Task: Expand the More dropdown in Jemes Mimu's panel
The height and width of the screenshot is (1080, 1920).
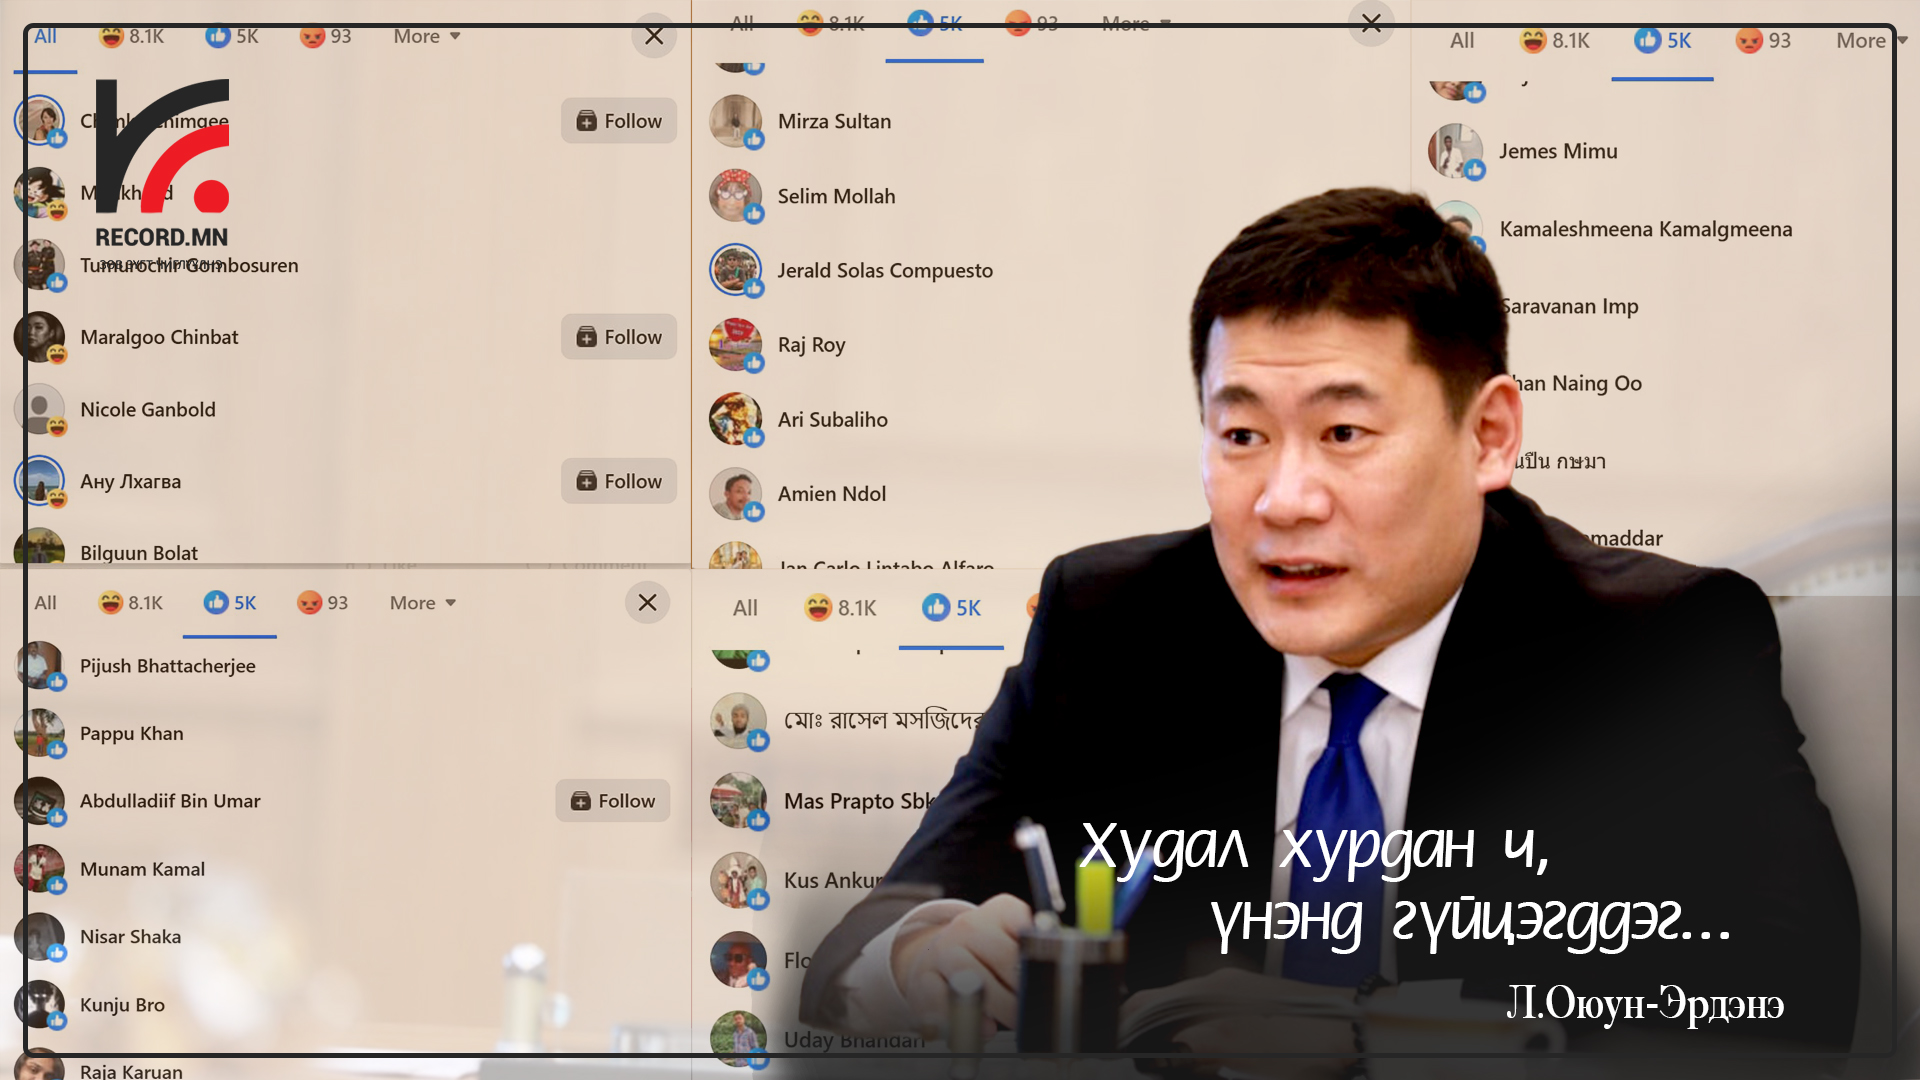Action: pos(1872,40)
